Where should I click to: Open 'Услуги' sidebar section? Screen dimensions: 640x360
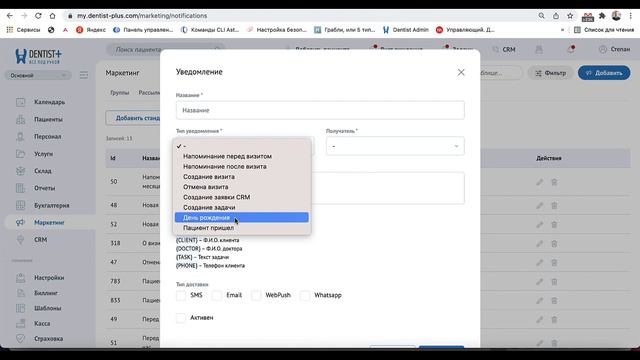coord(43,154)
